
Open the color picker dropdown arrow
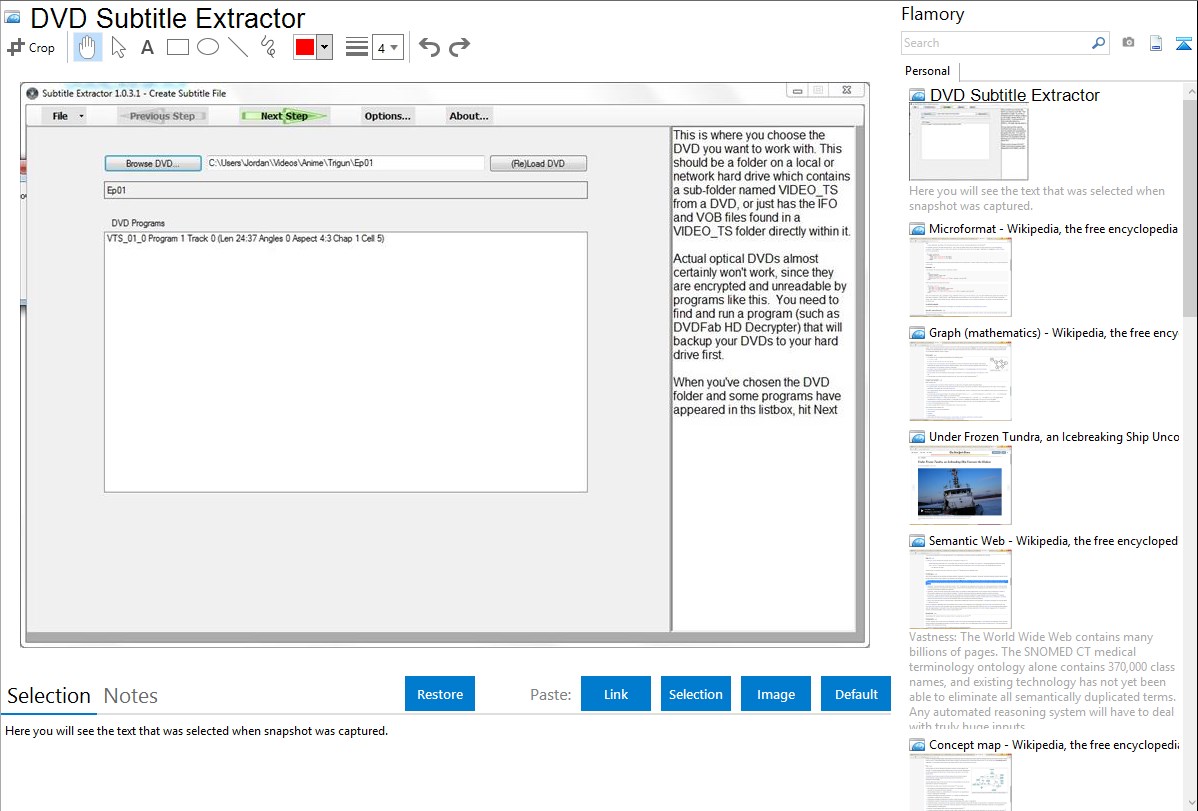tap(324, 47)
